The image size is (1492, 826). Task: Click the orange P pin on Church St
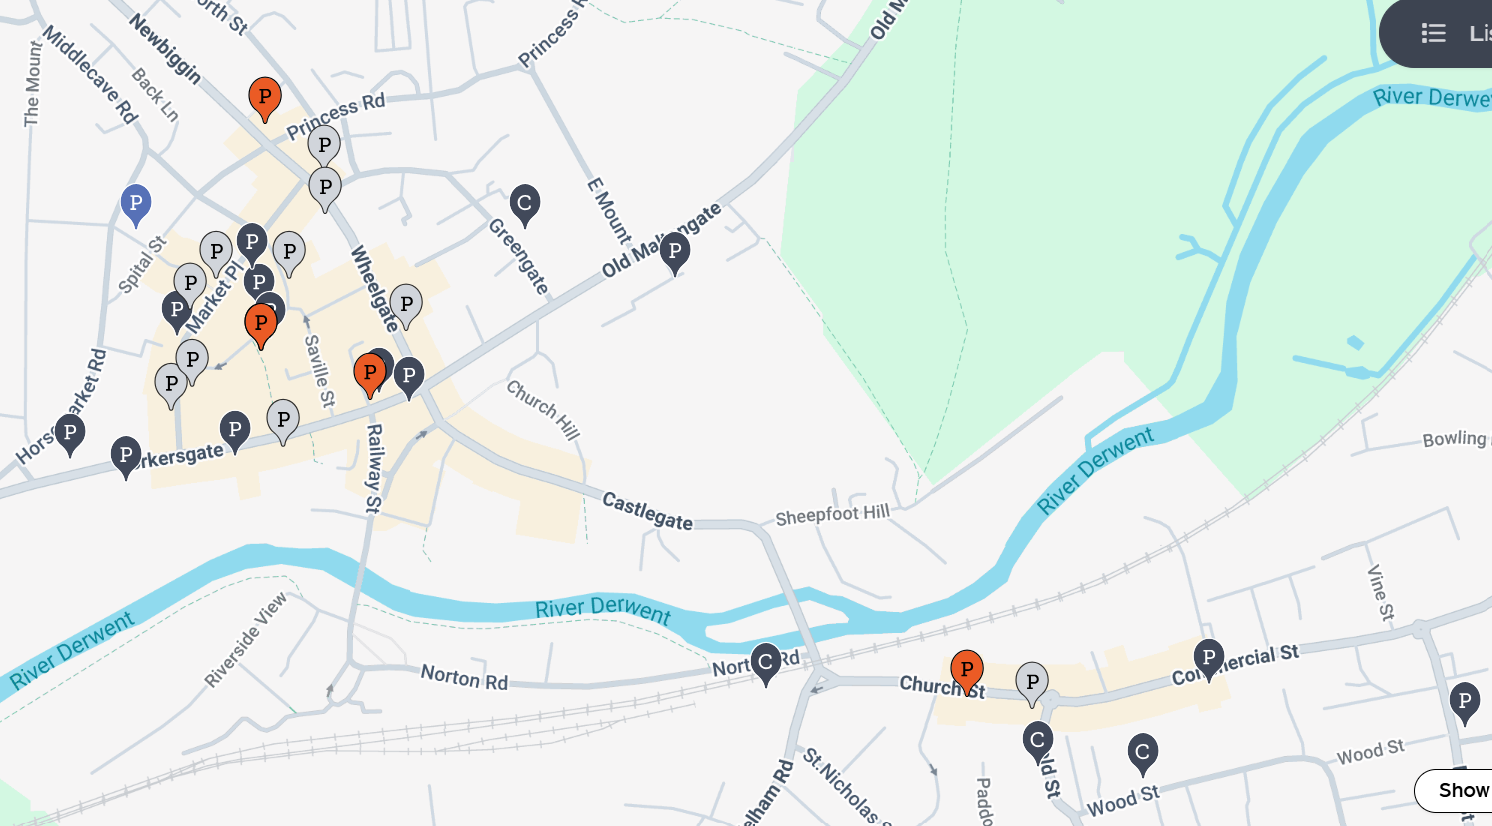967,671
